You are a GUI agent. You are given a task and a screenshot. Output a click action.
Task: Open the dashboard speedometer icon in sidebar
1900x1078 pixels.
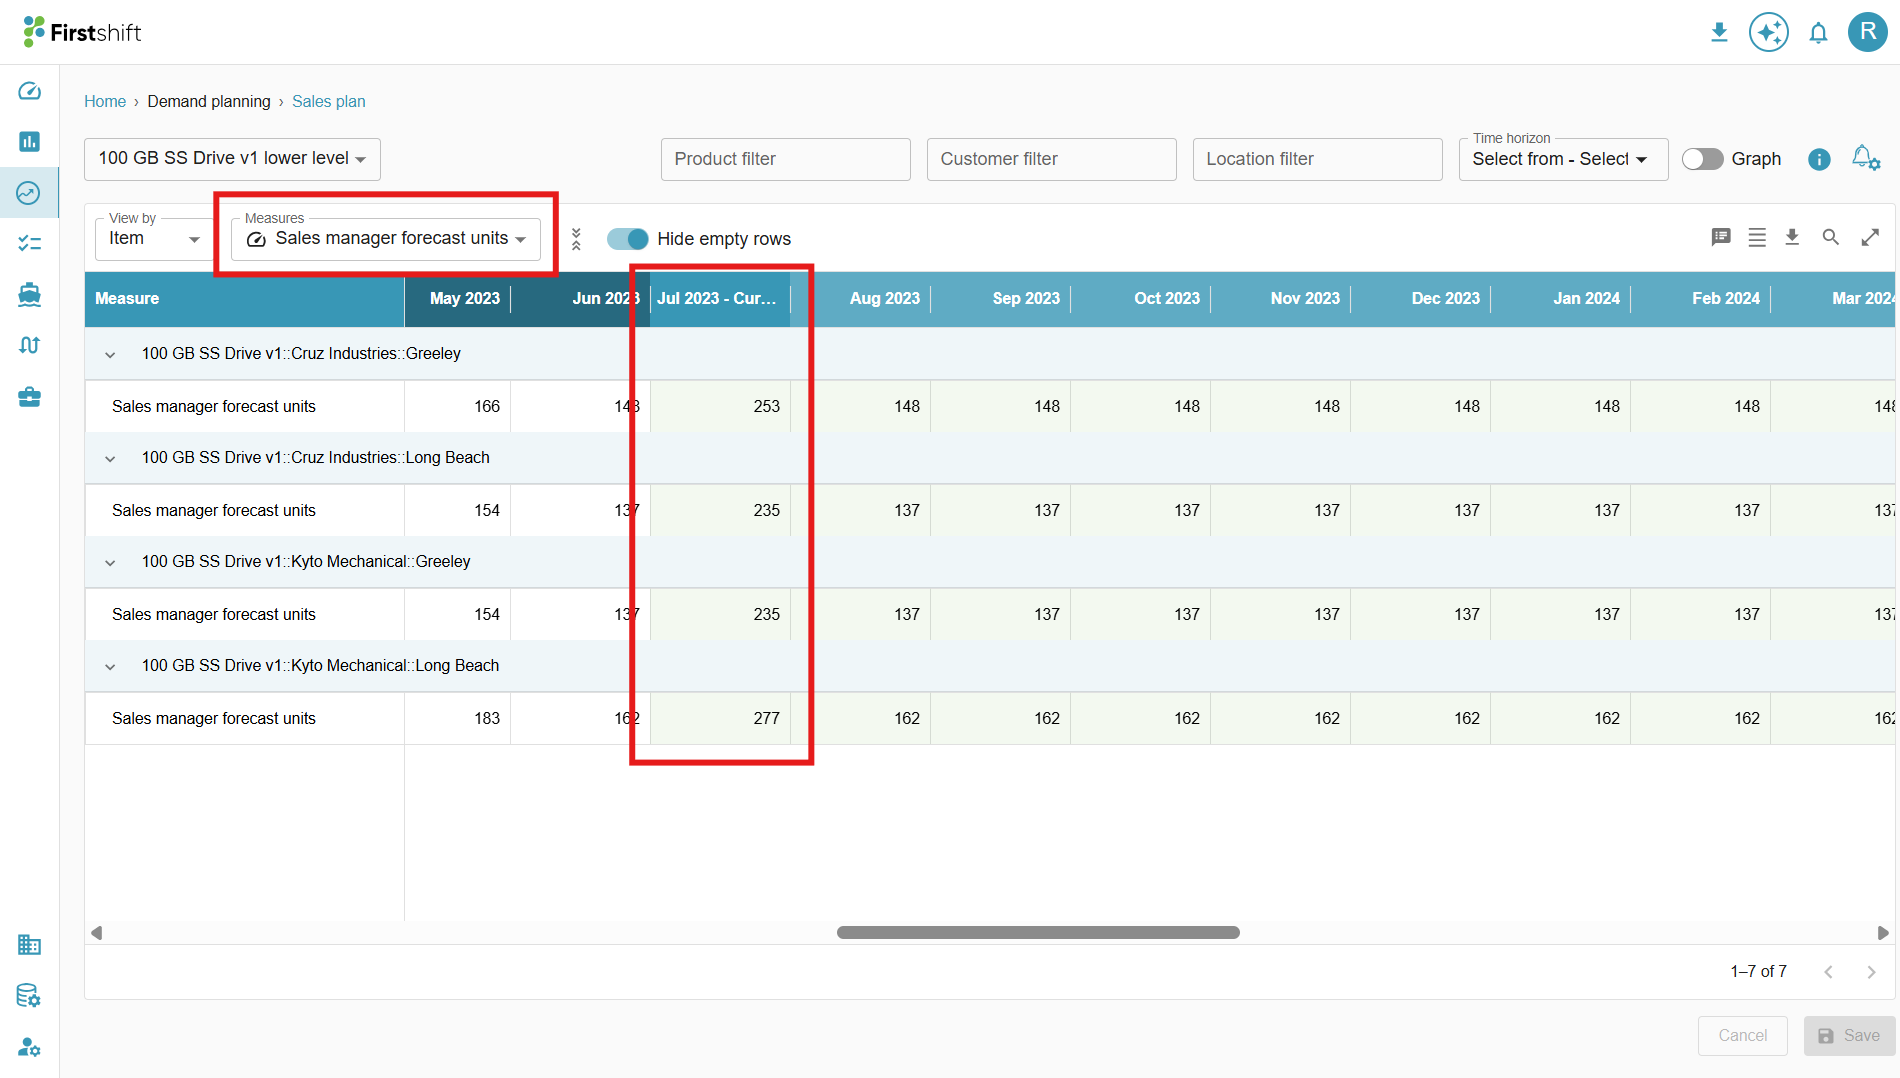click(x=29, y=91)
